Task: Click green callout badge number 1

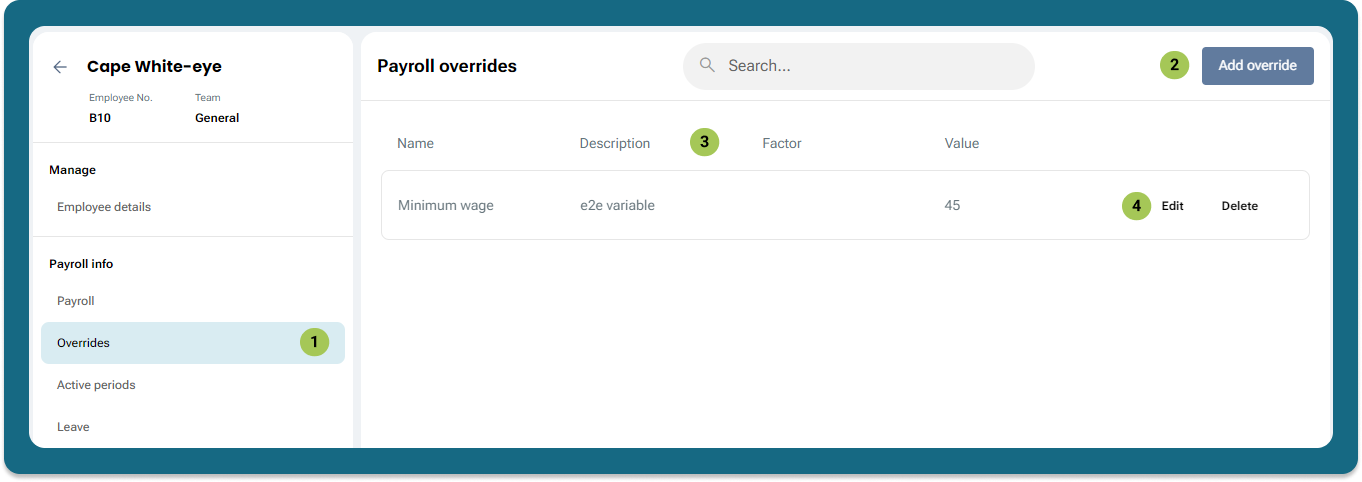Action: 314,342
